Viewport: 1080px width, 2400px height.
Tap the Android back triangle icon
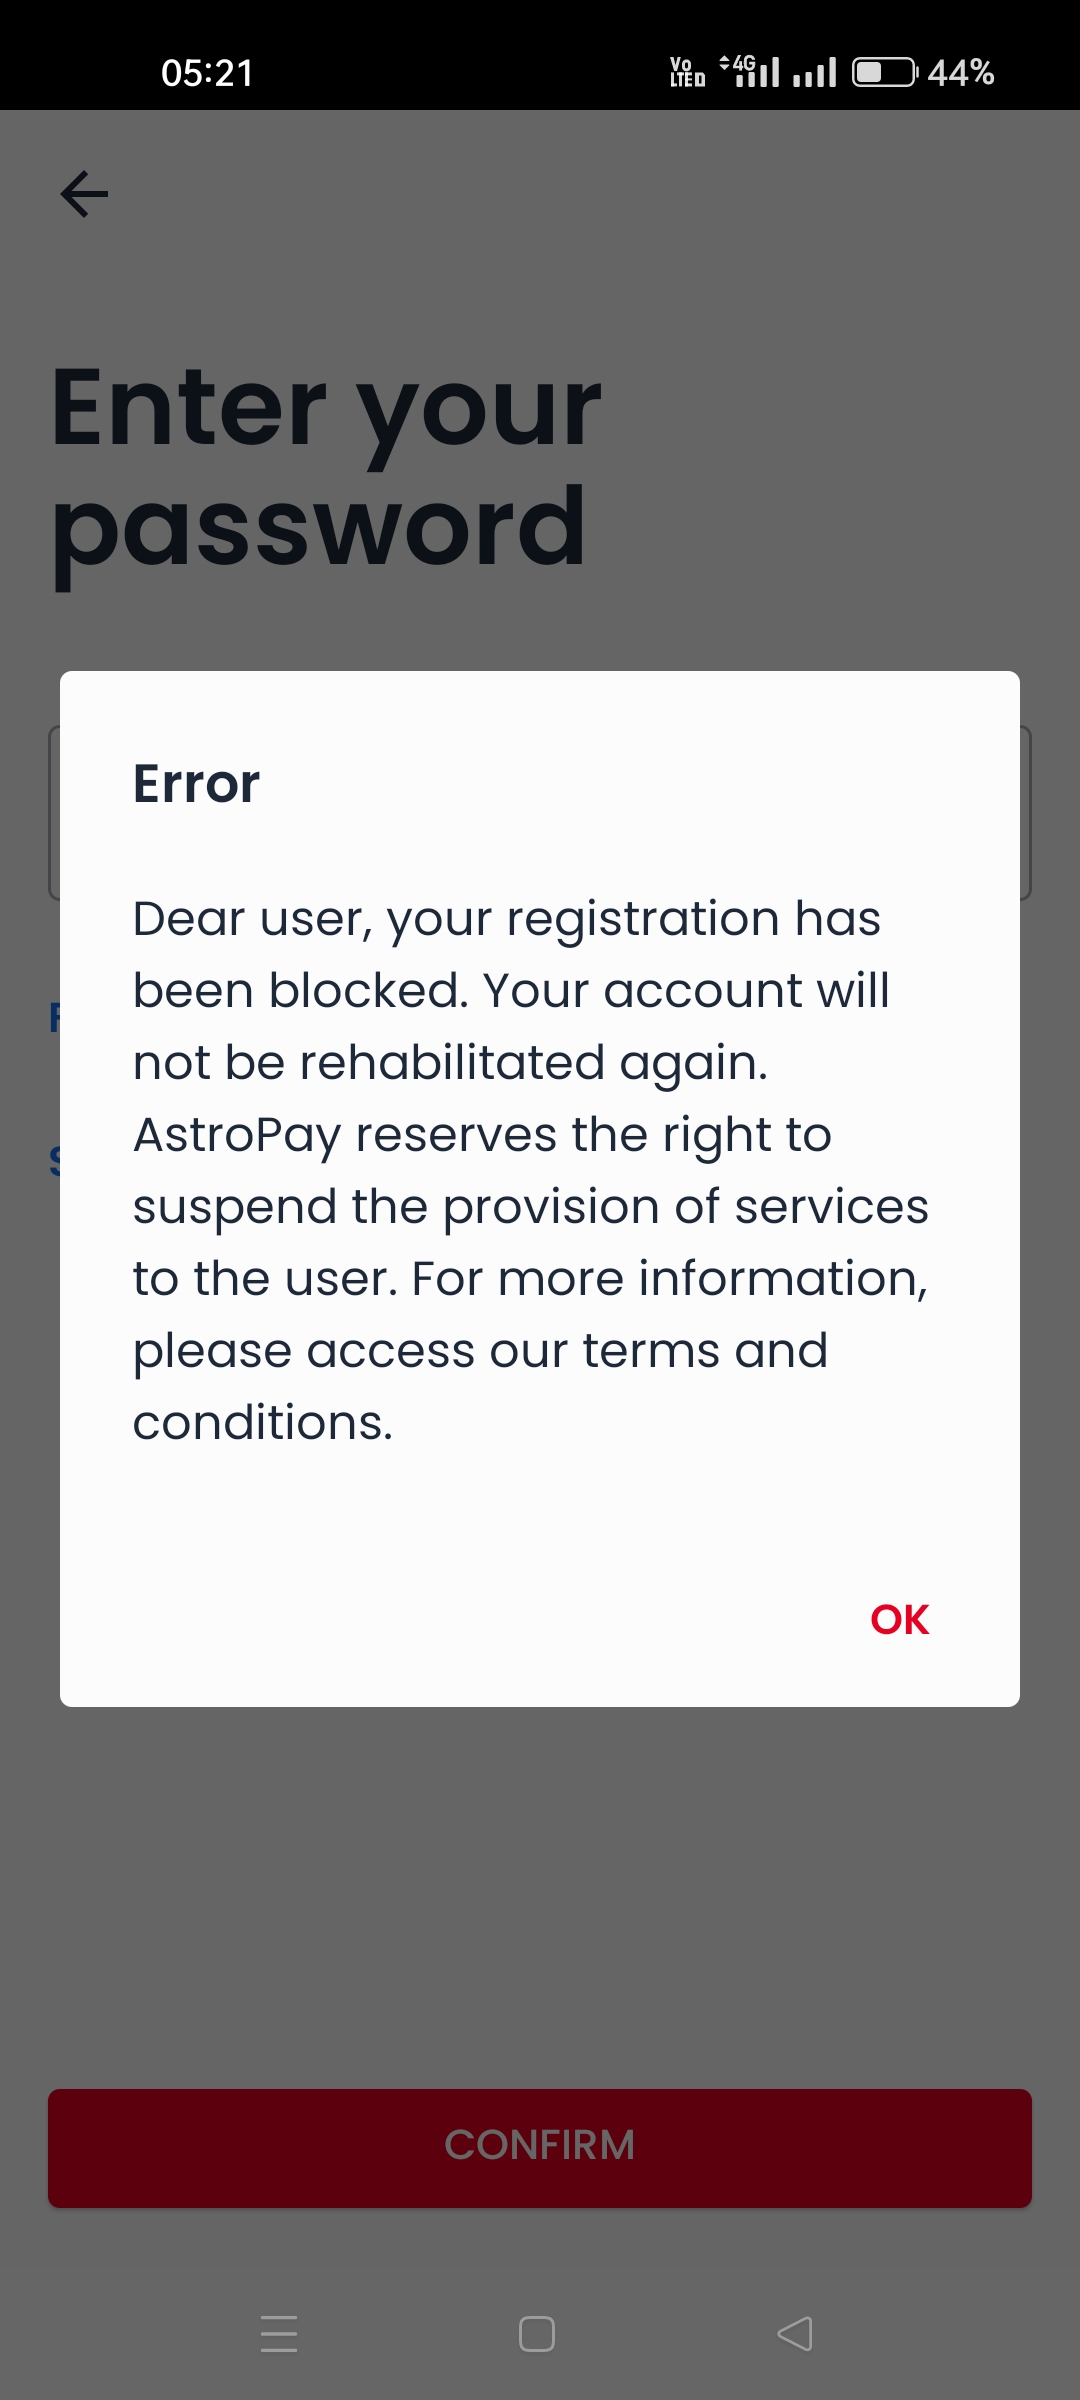795,2333
